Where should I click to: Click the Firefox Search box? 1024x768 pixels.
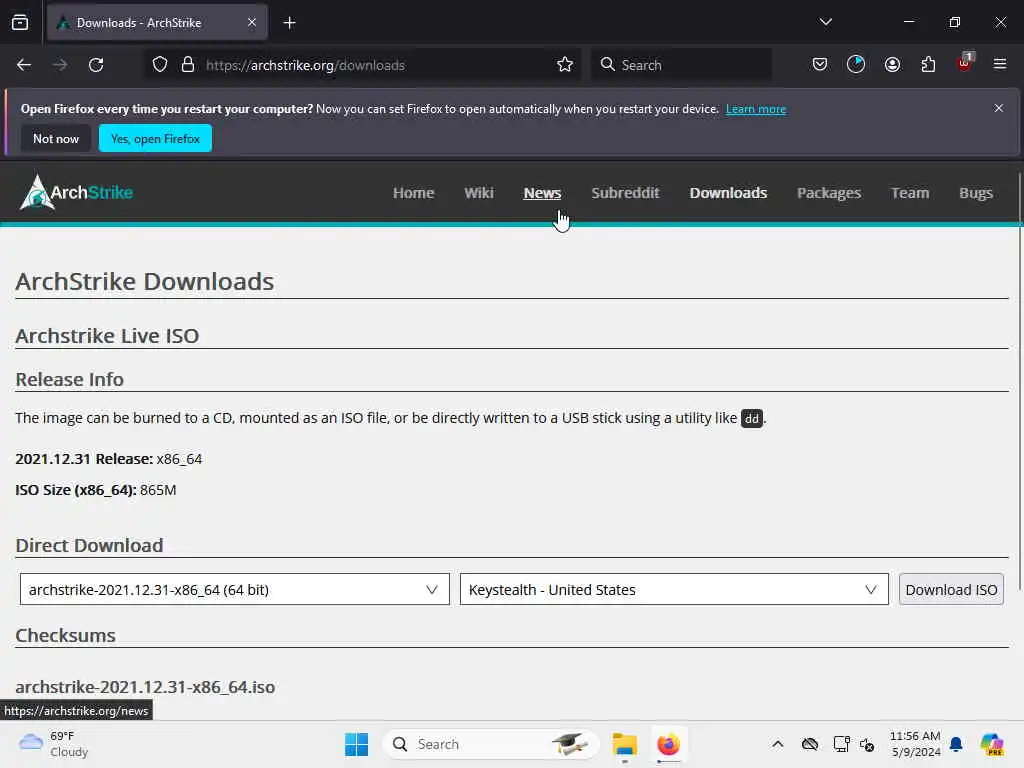tap(681, 65)
